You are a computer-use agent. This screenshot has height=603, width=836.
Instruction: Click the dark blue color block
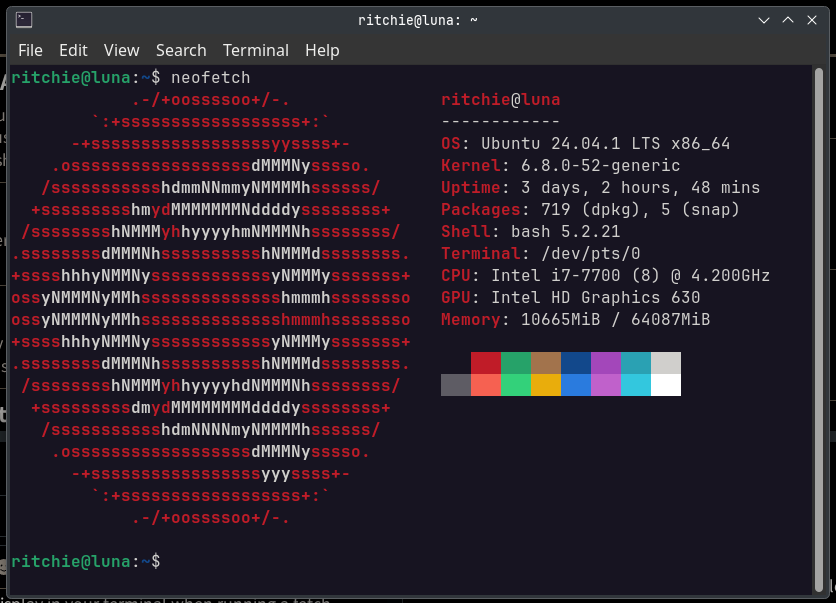576,363
